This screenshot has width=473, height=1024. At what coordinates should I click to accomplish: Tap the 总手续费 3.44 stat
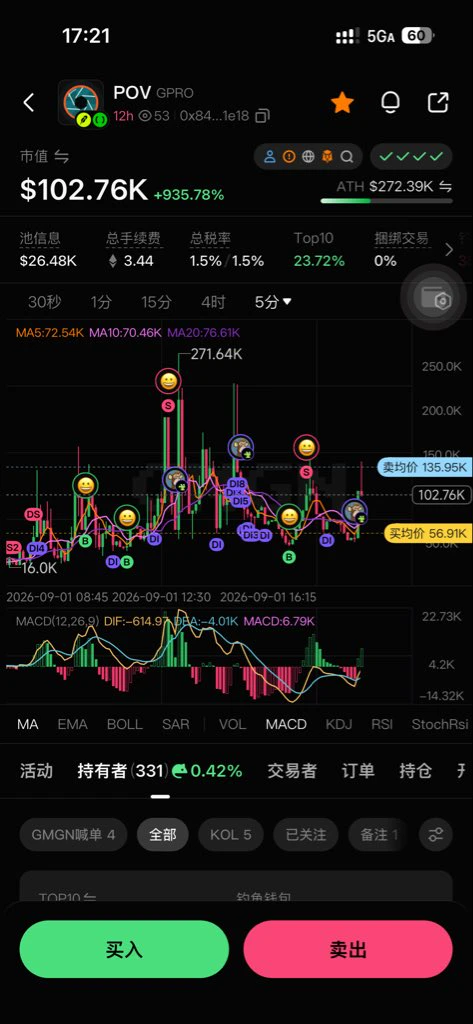click(133, 249)
